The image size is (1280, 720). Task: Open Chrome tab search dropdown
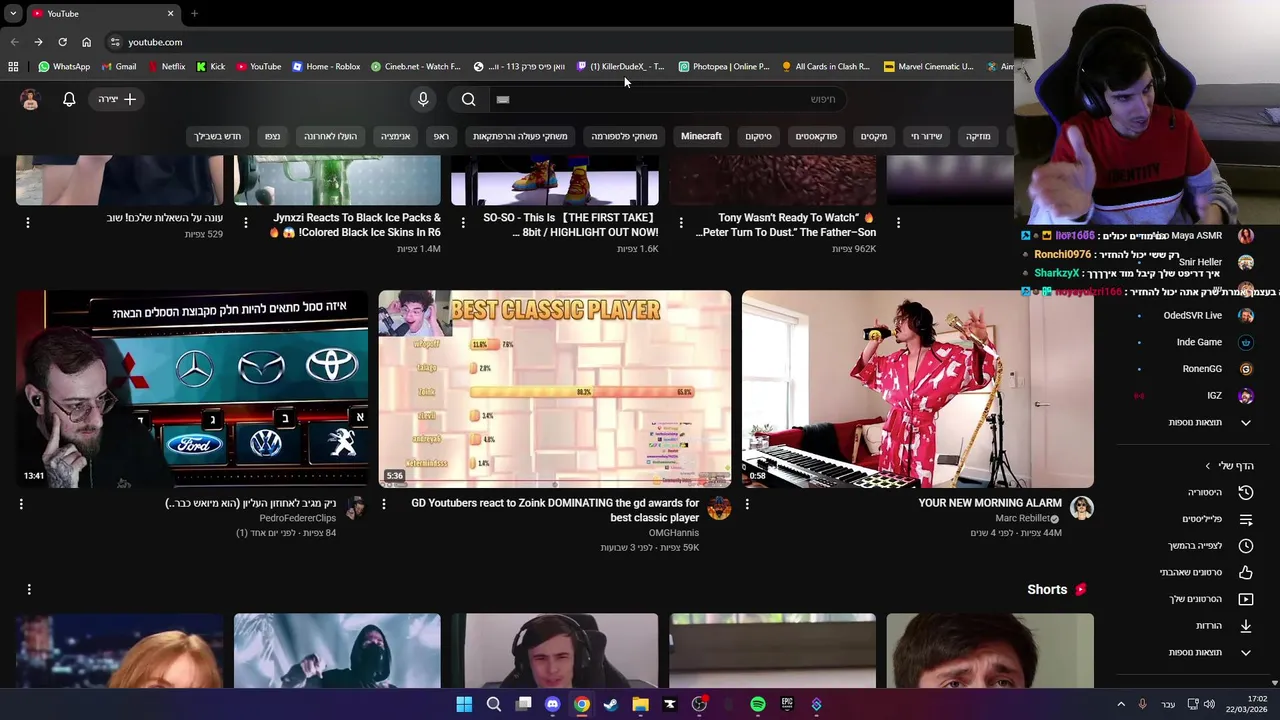13,13
